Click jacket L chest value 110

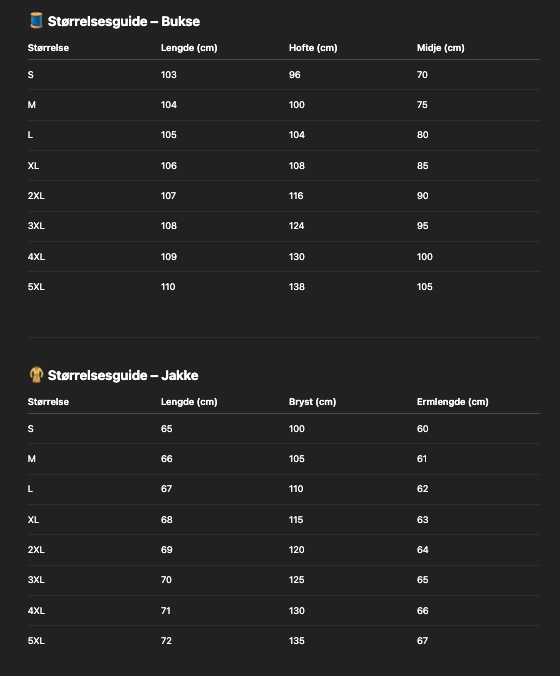296,489
